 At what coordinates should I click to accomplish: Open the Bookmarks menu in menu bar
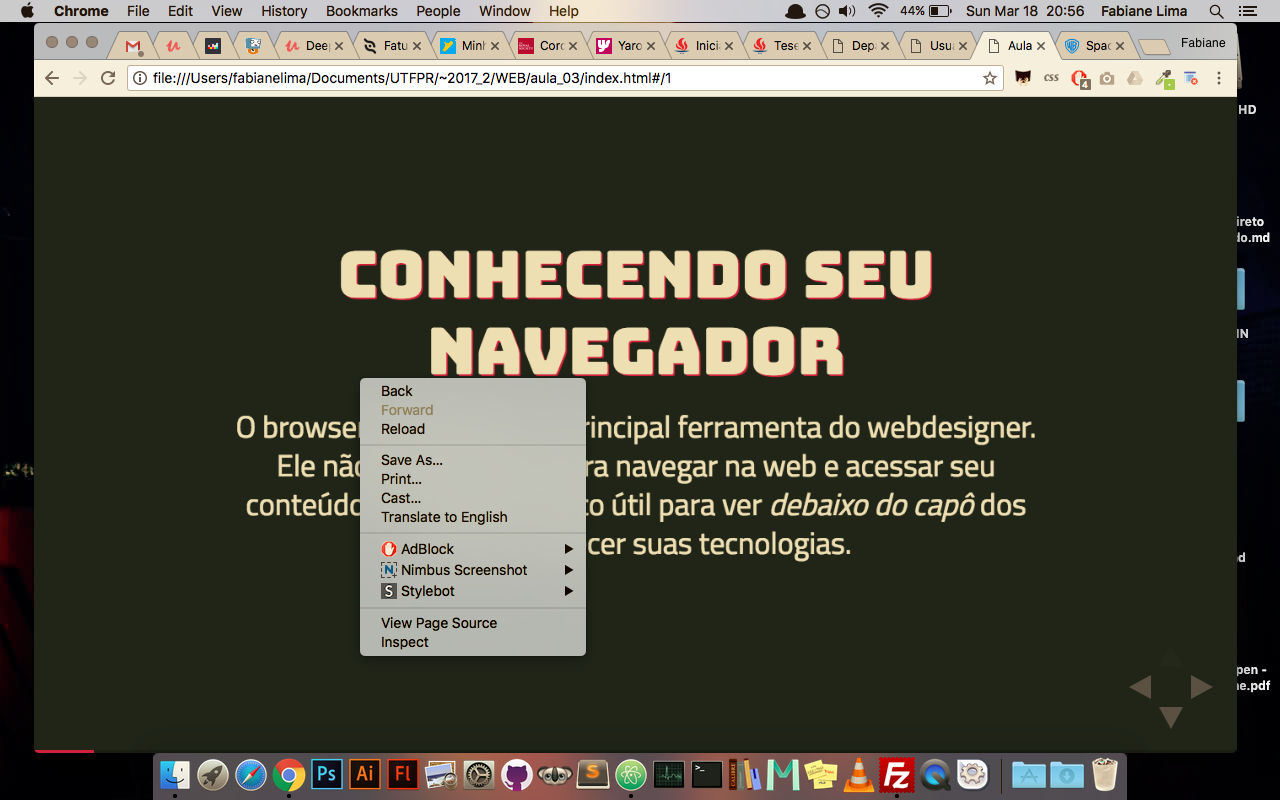click(x=361, y=11)
